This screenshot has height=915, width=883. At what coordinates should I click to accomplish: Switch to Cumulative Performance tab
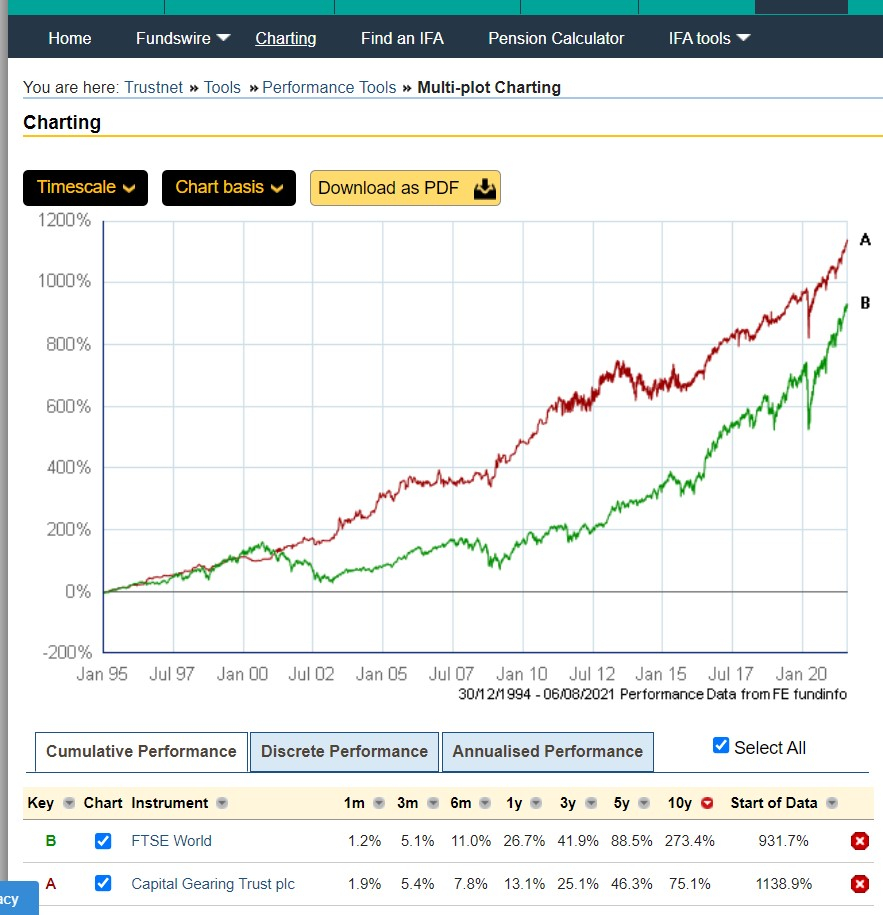tap(141, 752)
